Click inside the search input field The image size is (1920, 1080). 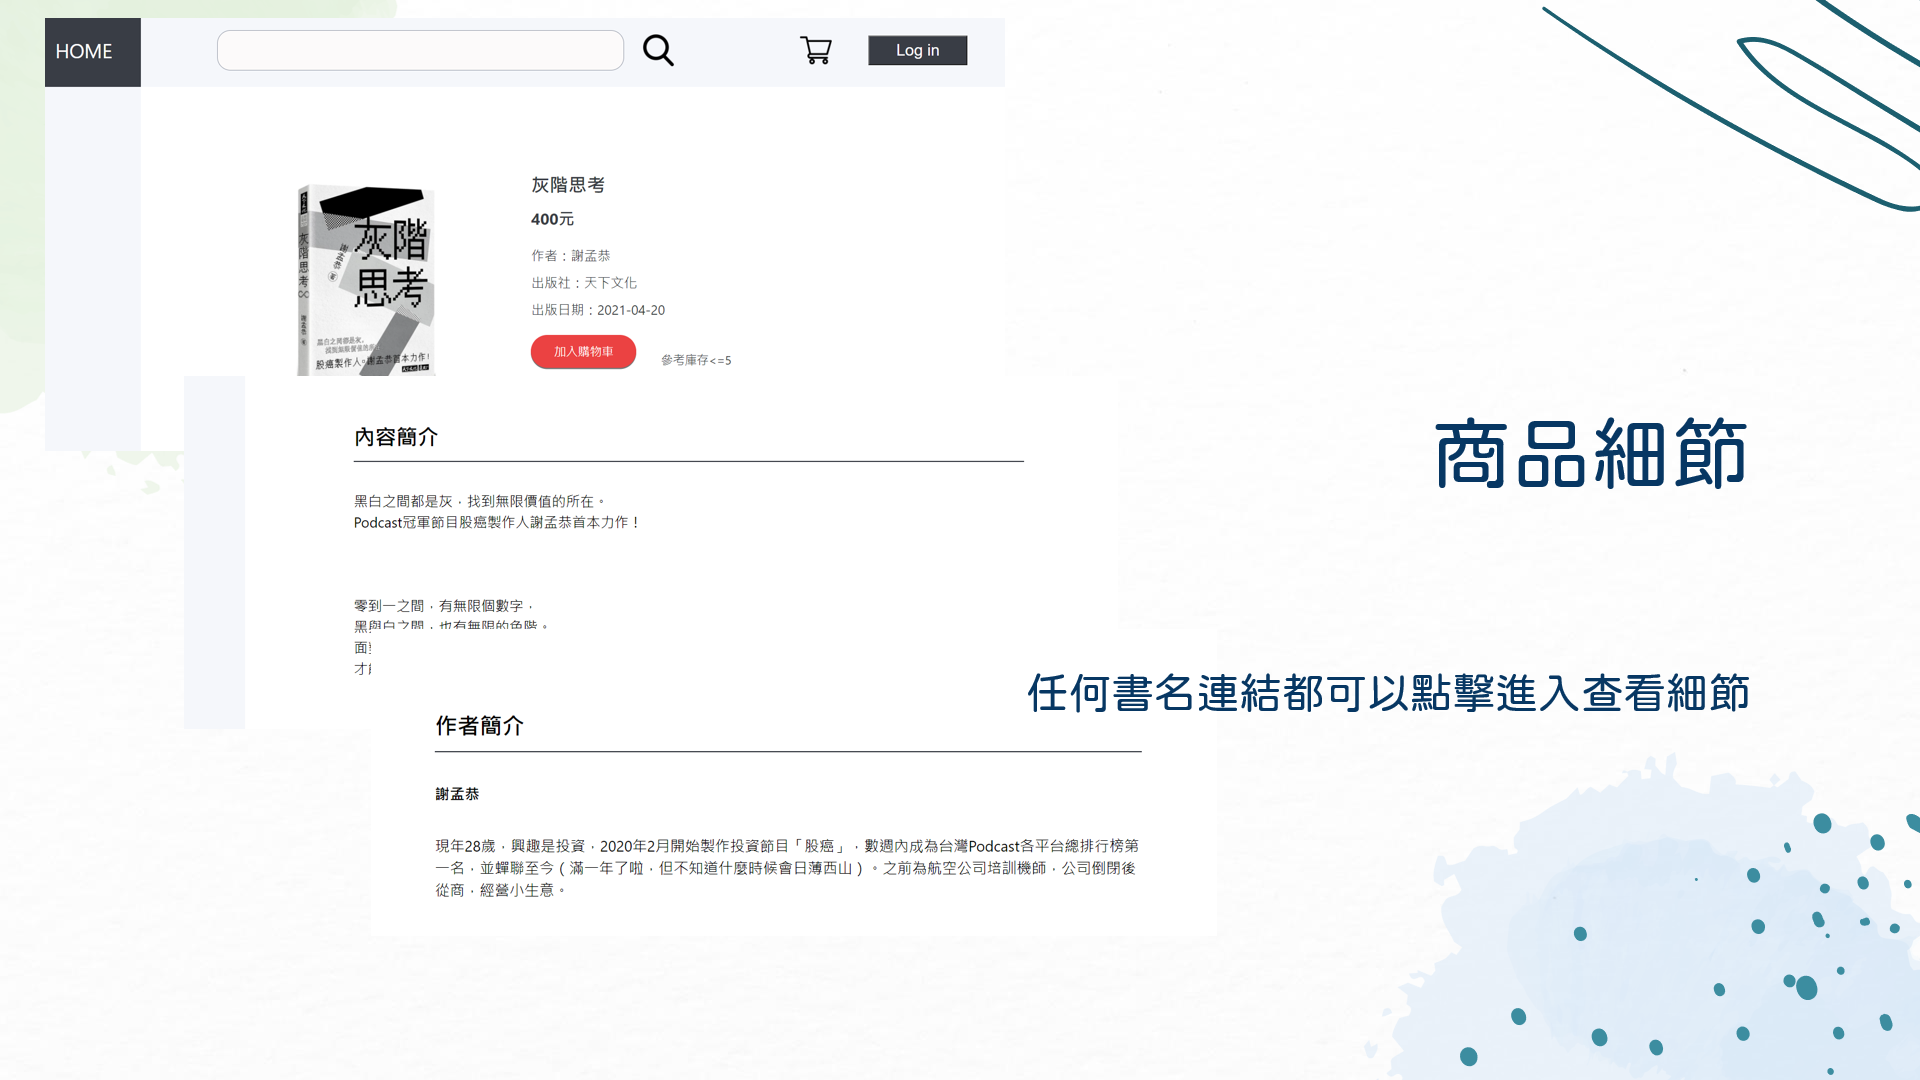[x=420, y=50]
